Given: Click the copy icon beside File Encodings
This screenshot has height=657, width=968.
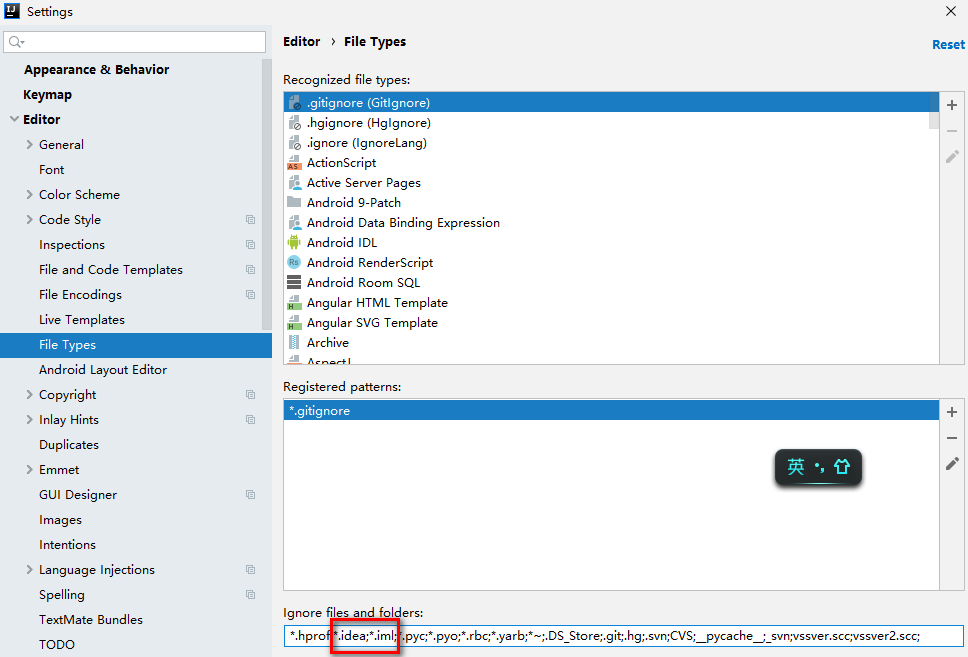Looking at the screenshot, I should point(250,295).
